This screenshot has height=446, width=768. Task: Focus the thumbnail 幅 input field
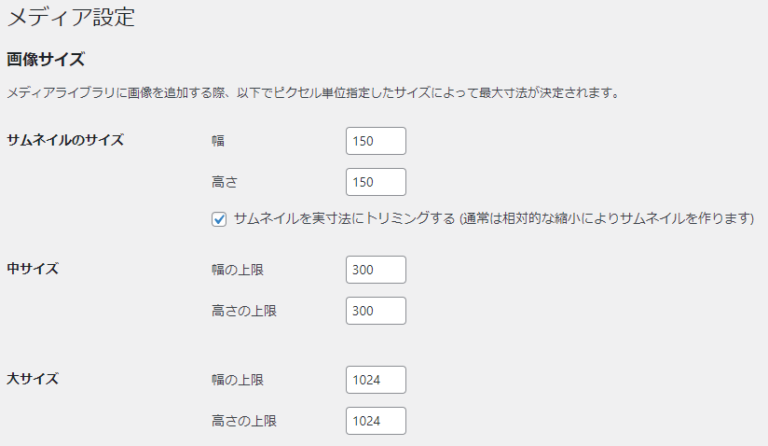pyautogui.click(x=375, y=141)
